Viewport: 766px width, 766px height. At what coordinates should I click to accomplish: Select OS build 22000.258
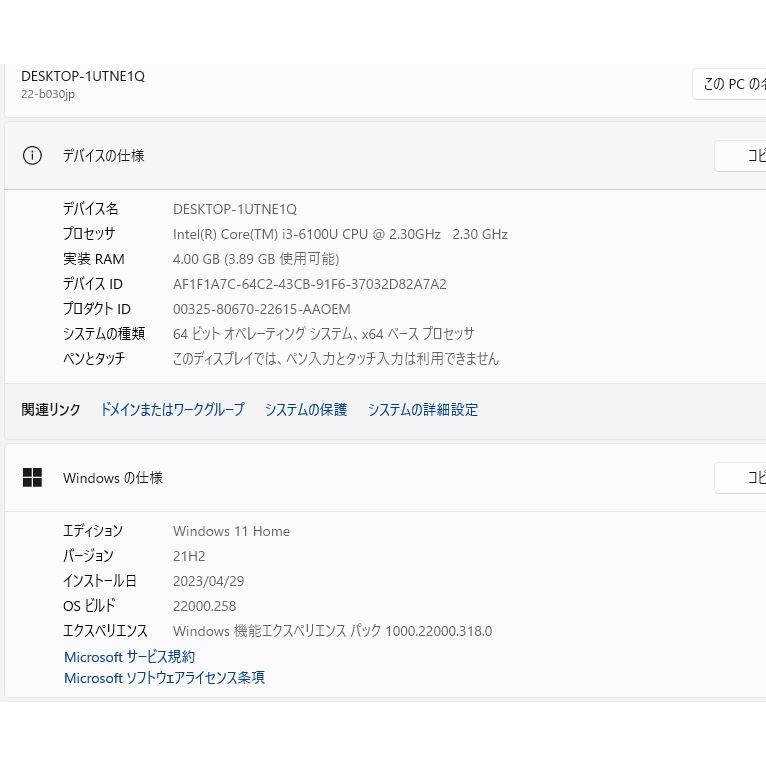click(205, 606)
